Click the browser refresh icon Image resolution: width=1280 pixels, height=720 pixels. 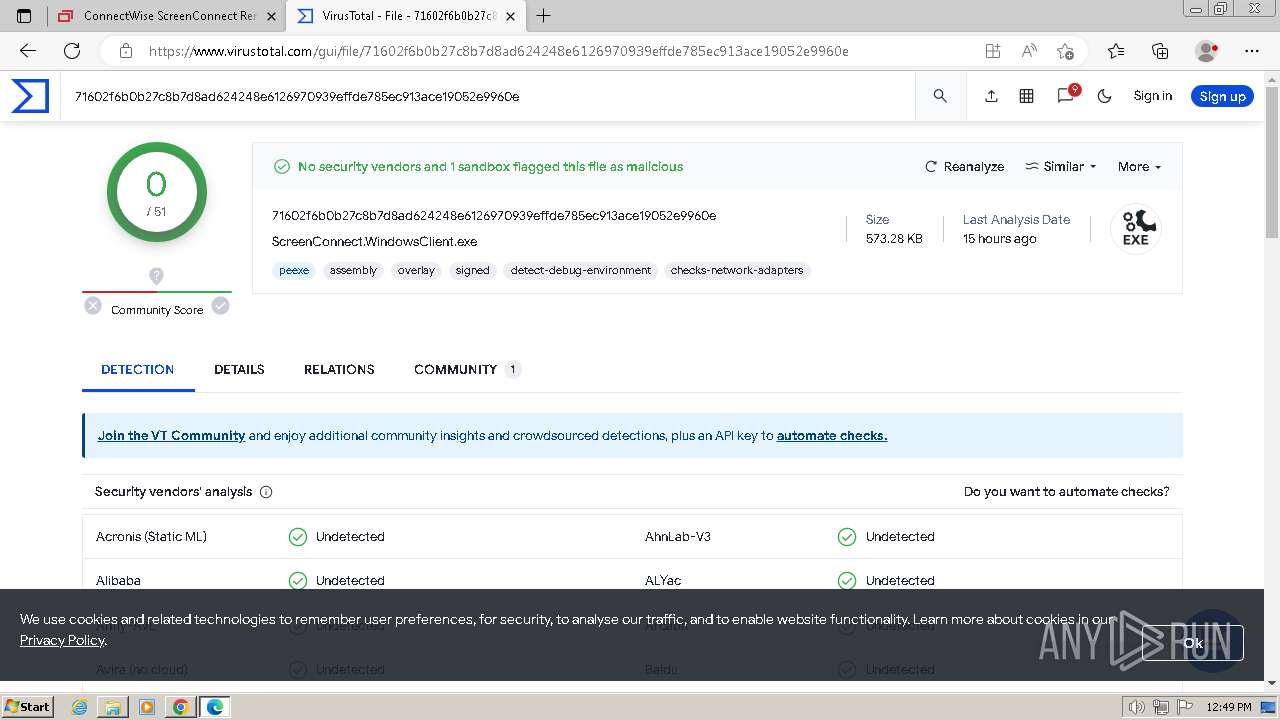pos(72,51)
